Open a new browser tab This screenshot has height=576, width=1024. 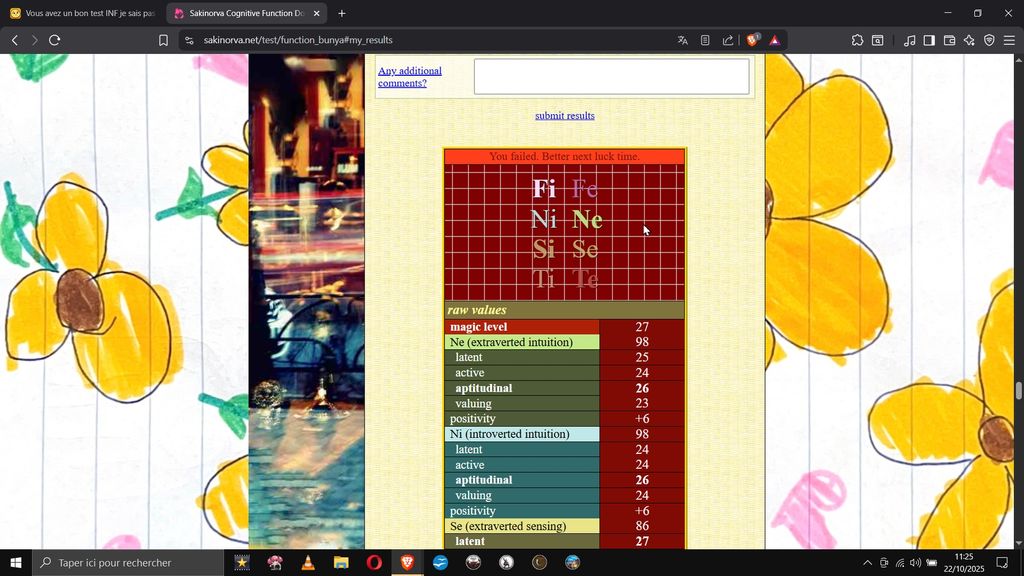coord(342,14)
